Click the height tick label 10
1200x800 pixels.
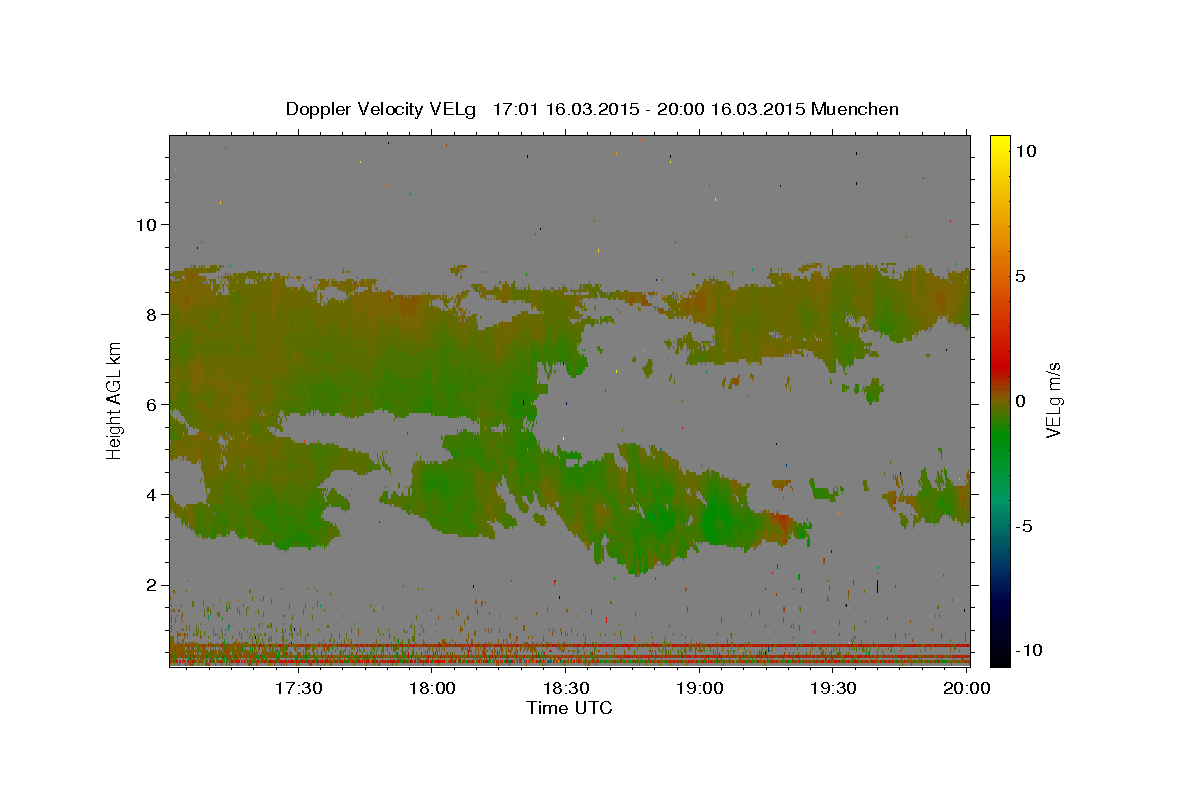point(145,224)
